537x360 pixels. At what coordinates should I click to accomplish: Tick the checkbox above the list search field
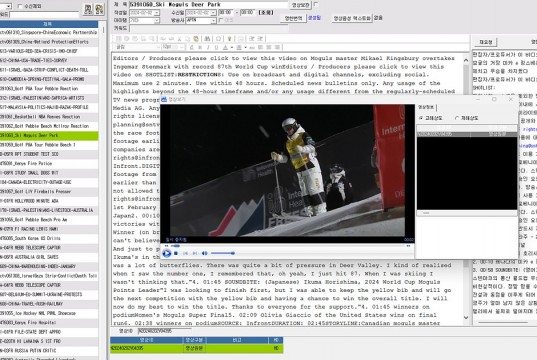(x=20, y=6)
